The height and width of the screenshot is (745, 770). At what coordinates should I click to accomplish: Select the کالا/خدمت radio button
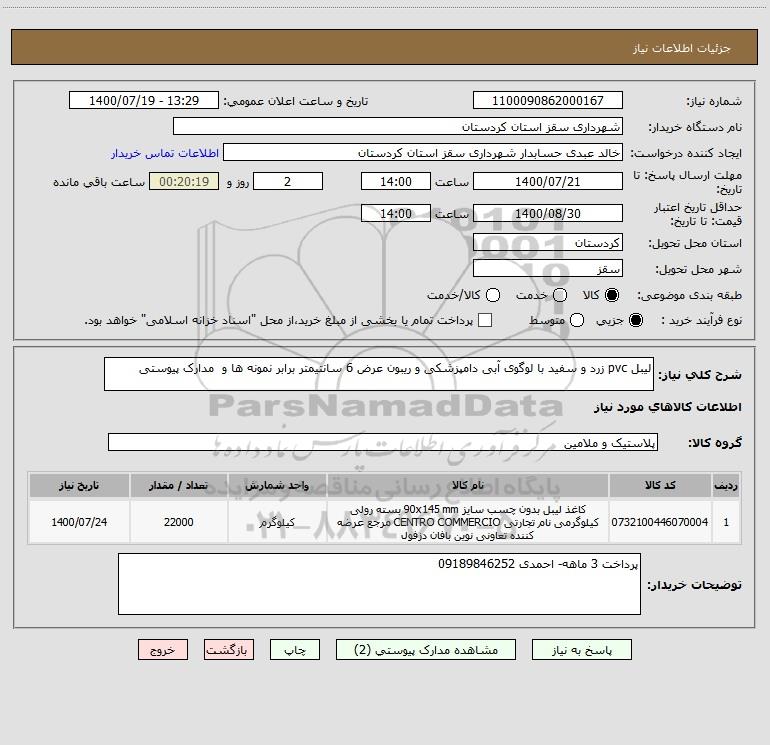point(493,295)
